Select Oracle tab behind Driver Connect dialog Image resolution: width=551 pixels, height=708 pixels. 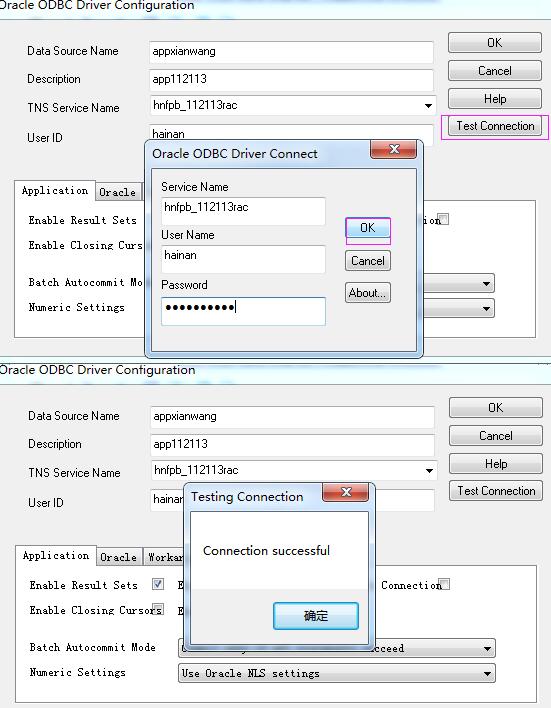tap(118, 192)
